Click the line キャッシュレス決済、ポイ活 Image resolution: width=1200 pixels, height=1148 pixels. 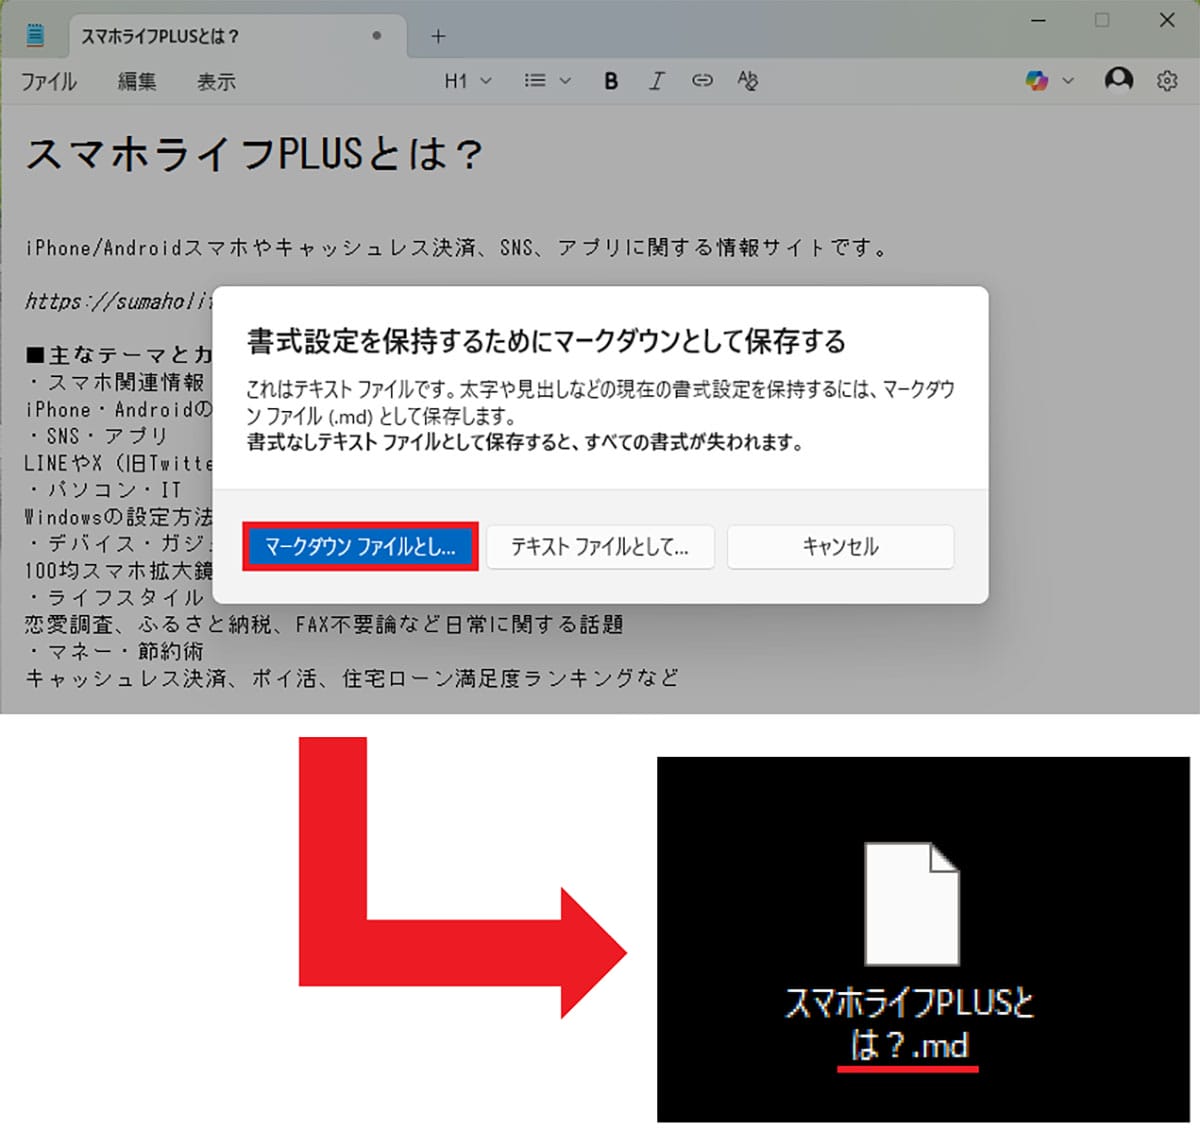point(351,678)
